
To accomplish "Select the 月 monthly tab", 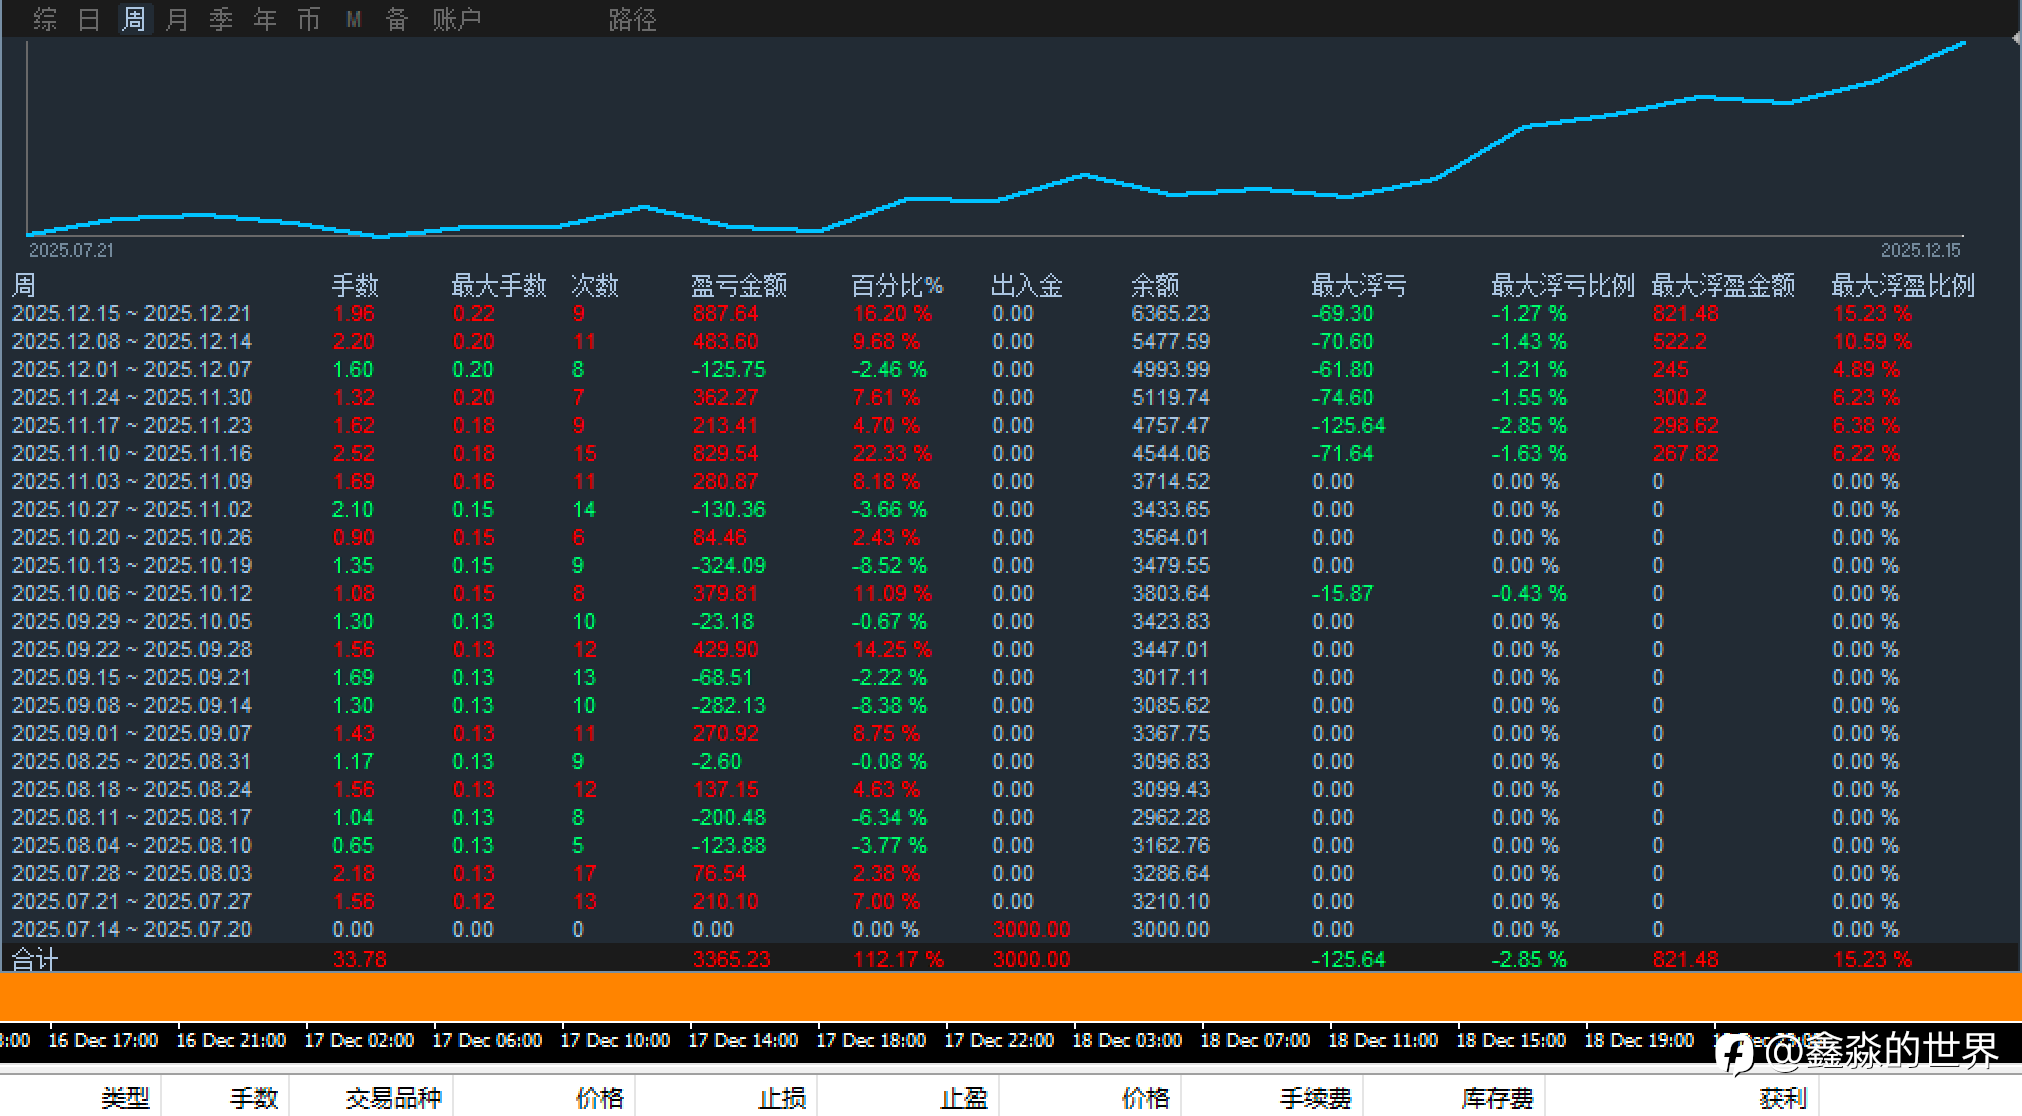I will (x=177, y=19).
